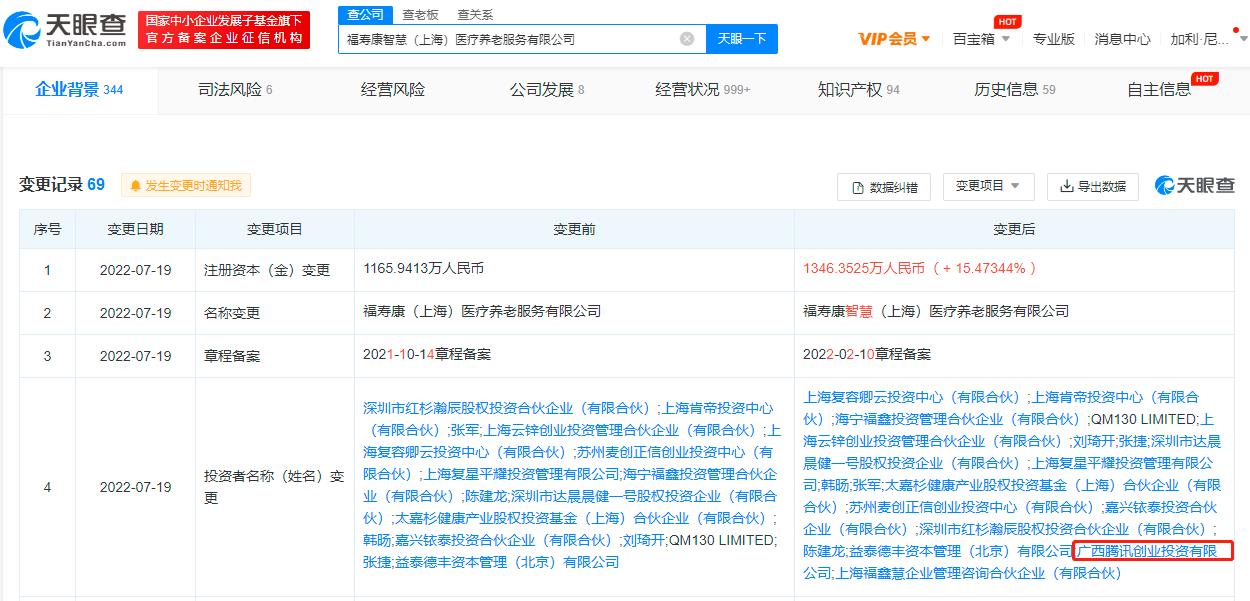1250x601 pixels.
Task: Click the 变更记录 section heading
Action: 61,185
